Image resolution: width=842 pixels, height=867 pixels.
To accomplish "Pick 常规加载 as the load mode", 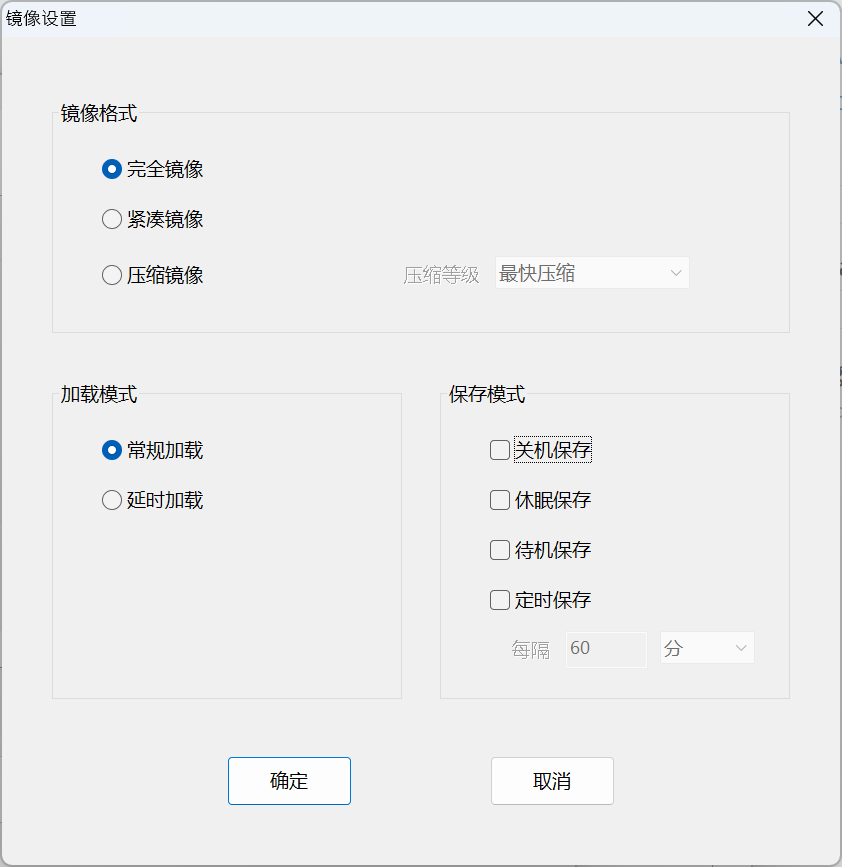I will [x=112, y=450].
